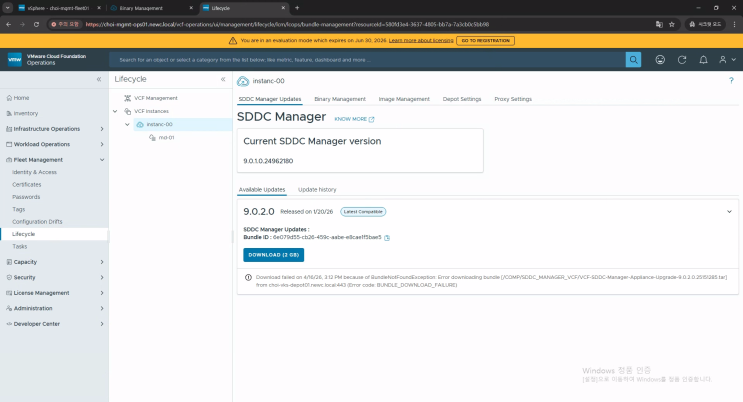Screen dimensions: 743x402
Task: Collapse the Lifecycle tree panel
Action: pos(223,79)
